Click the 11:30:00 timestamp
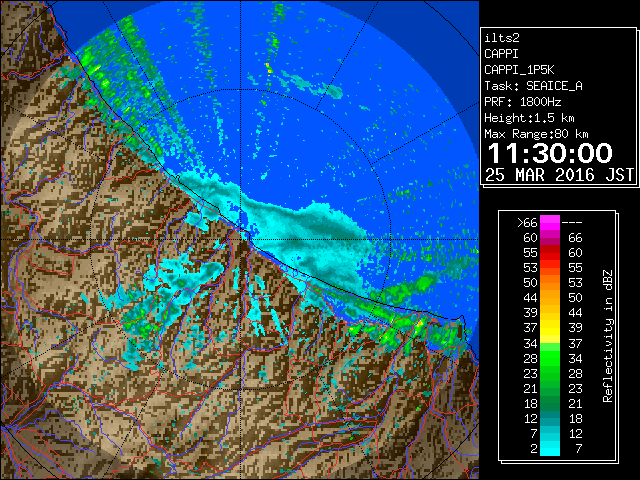This screenshot has width=640, height=480. (549, 153)
